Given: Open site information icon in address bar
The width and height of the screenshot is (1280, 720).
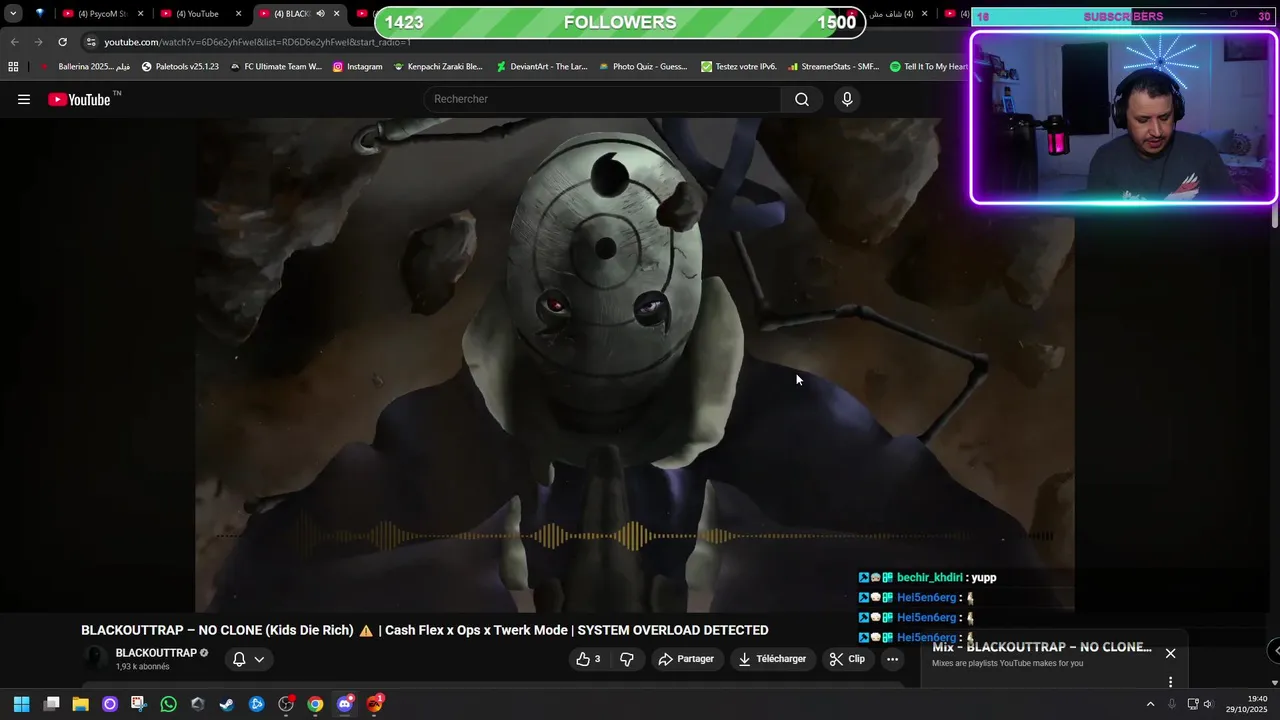Looking at the screenshot, I should coord(91,42).
